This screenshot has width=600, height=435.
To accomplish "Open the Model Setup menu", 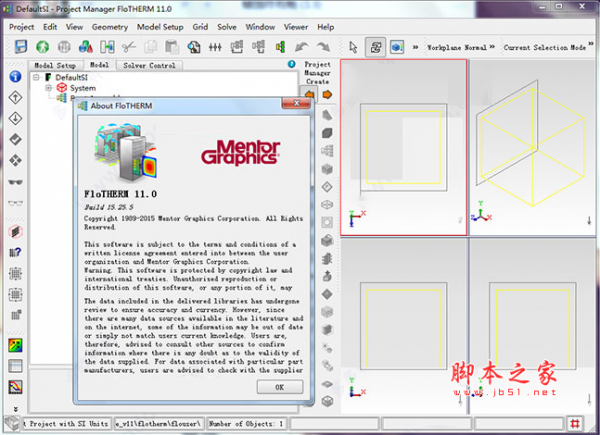I will [x=160, y=27].
